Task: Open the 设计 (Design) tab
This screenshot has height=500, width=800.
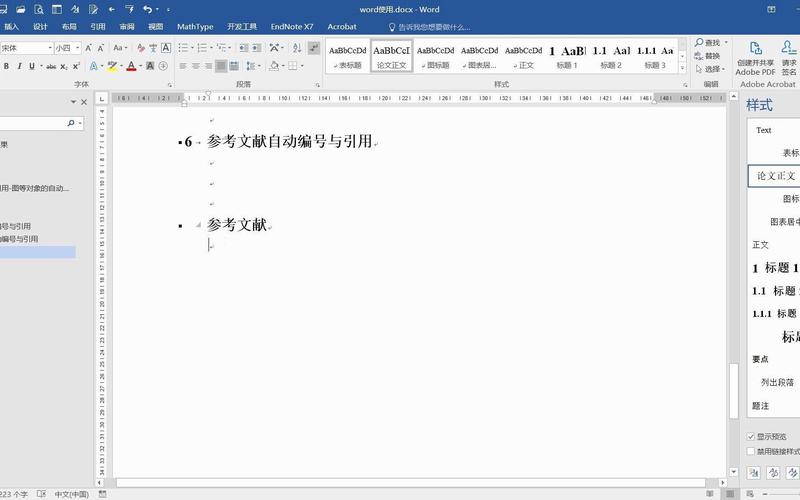Action: [40, 27]
